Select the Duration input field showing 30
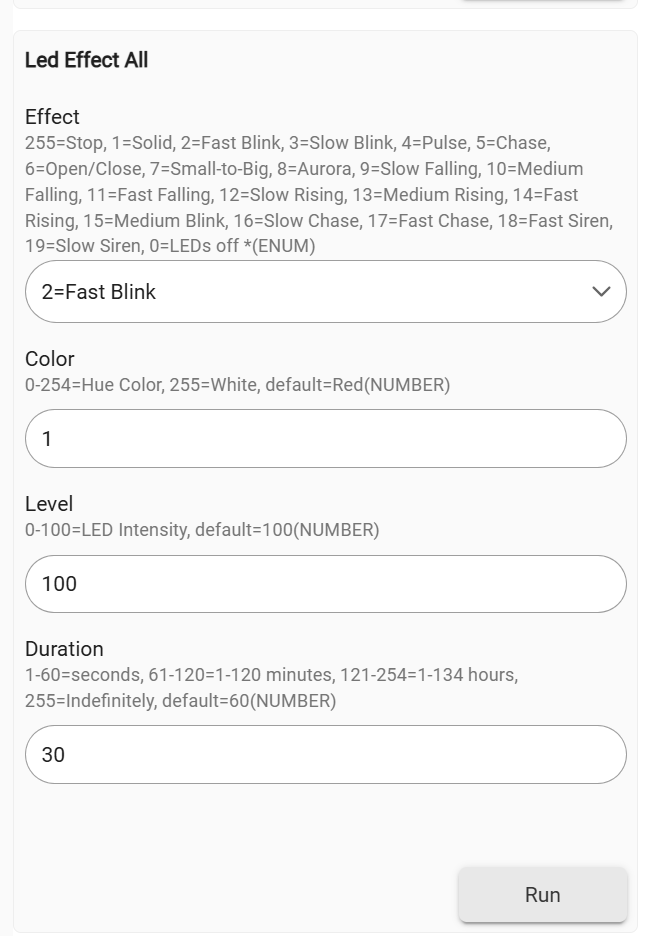The height and width of the screenshot is (936, 645). (325, 755)
